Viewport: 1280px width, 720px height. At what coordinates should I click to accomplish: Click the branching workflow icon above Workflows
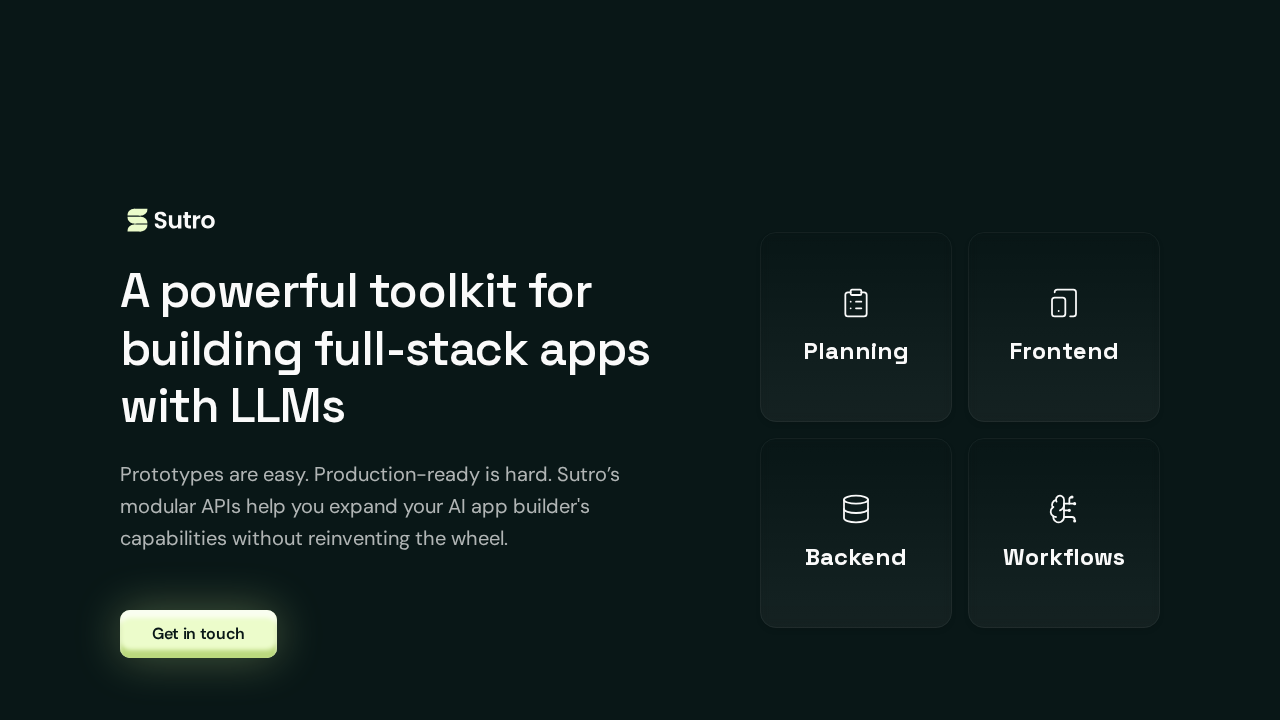click(x=1064, y=509)
